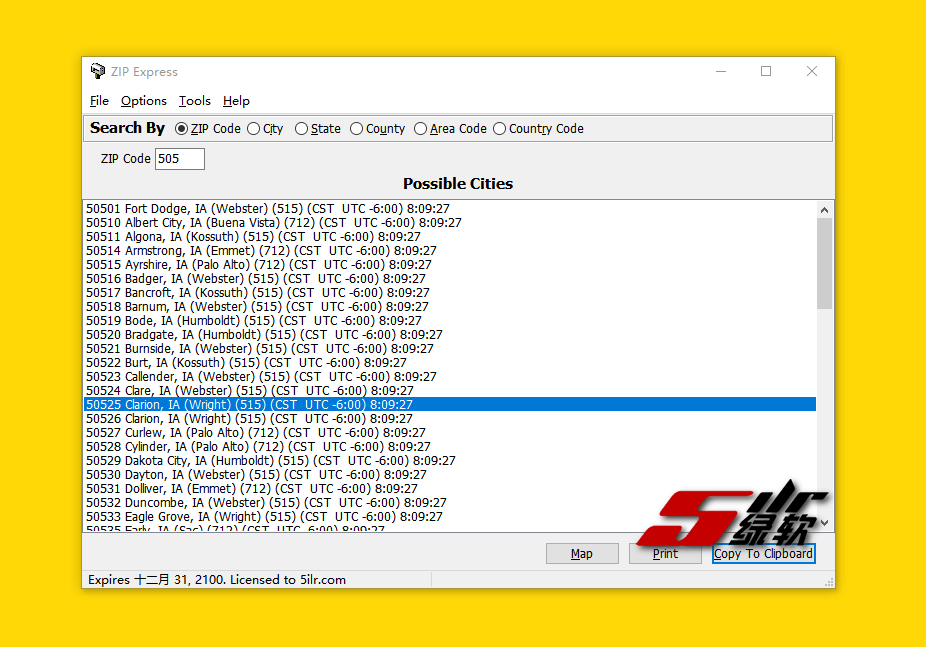Open the Help menu

(236, 101)
